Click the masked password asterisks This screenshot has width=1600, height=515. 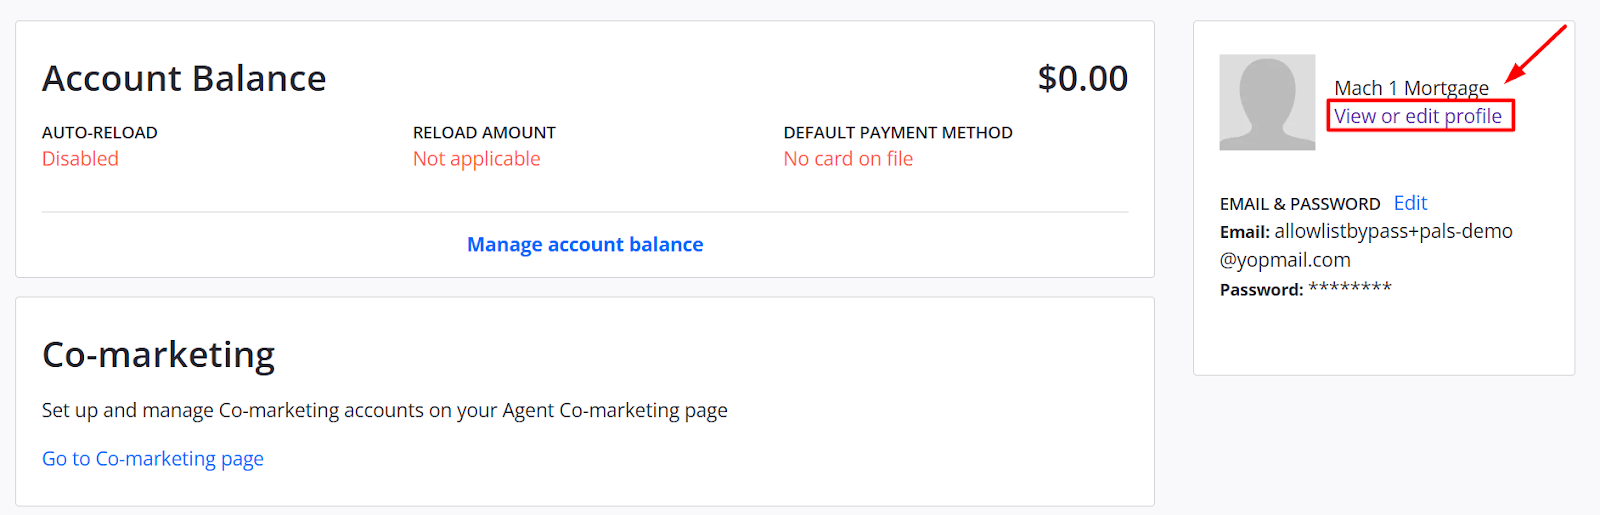pos(1350,289)
